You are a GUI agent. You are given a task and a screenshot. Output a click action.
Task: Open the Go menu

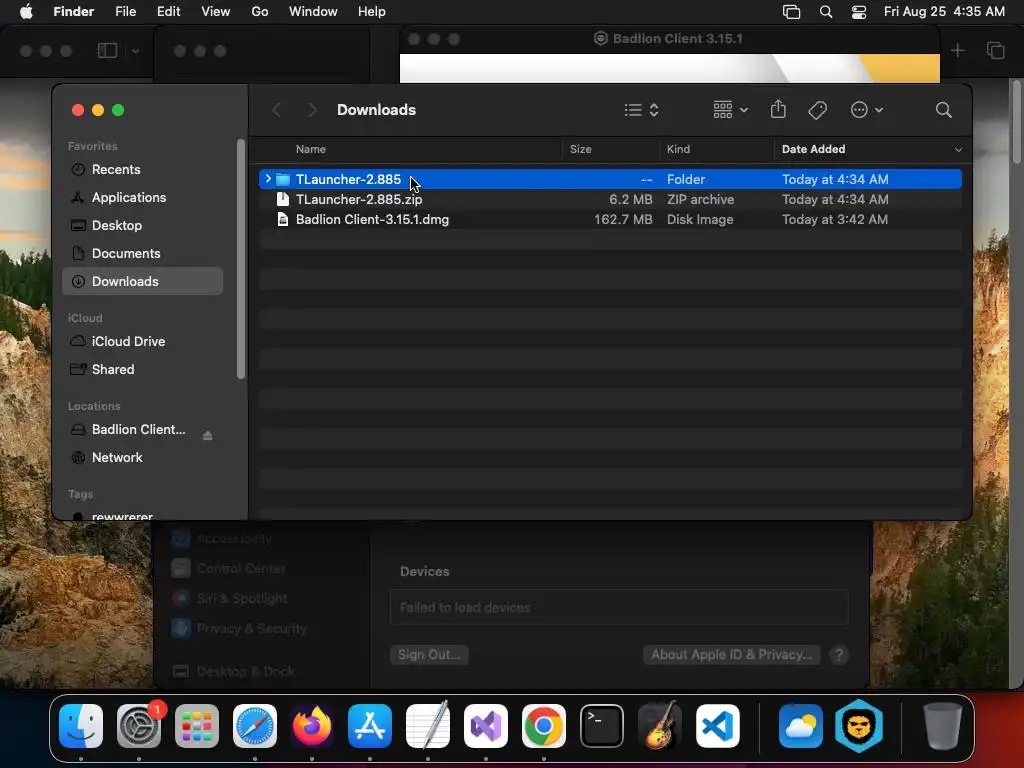coord(260,12)
